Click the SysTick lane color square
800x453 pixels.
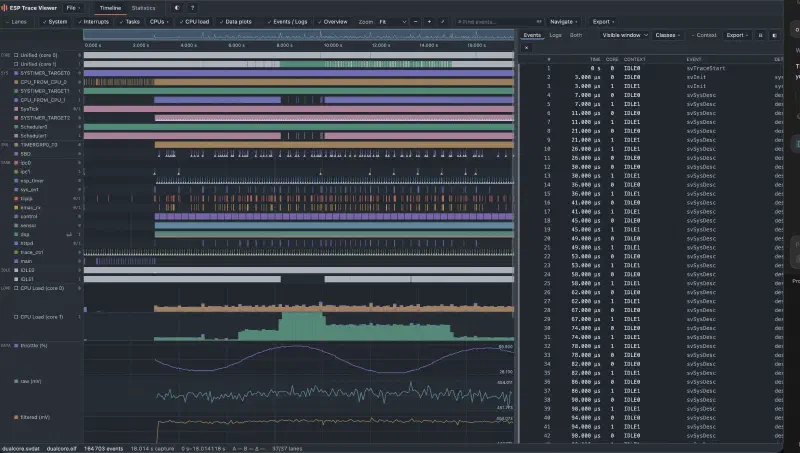(16, 109)
